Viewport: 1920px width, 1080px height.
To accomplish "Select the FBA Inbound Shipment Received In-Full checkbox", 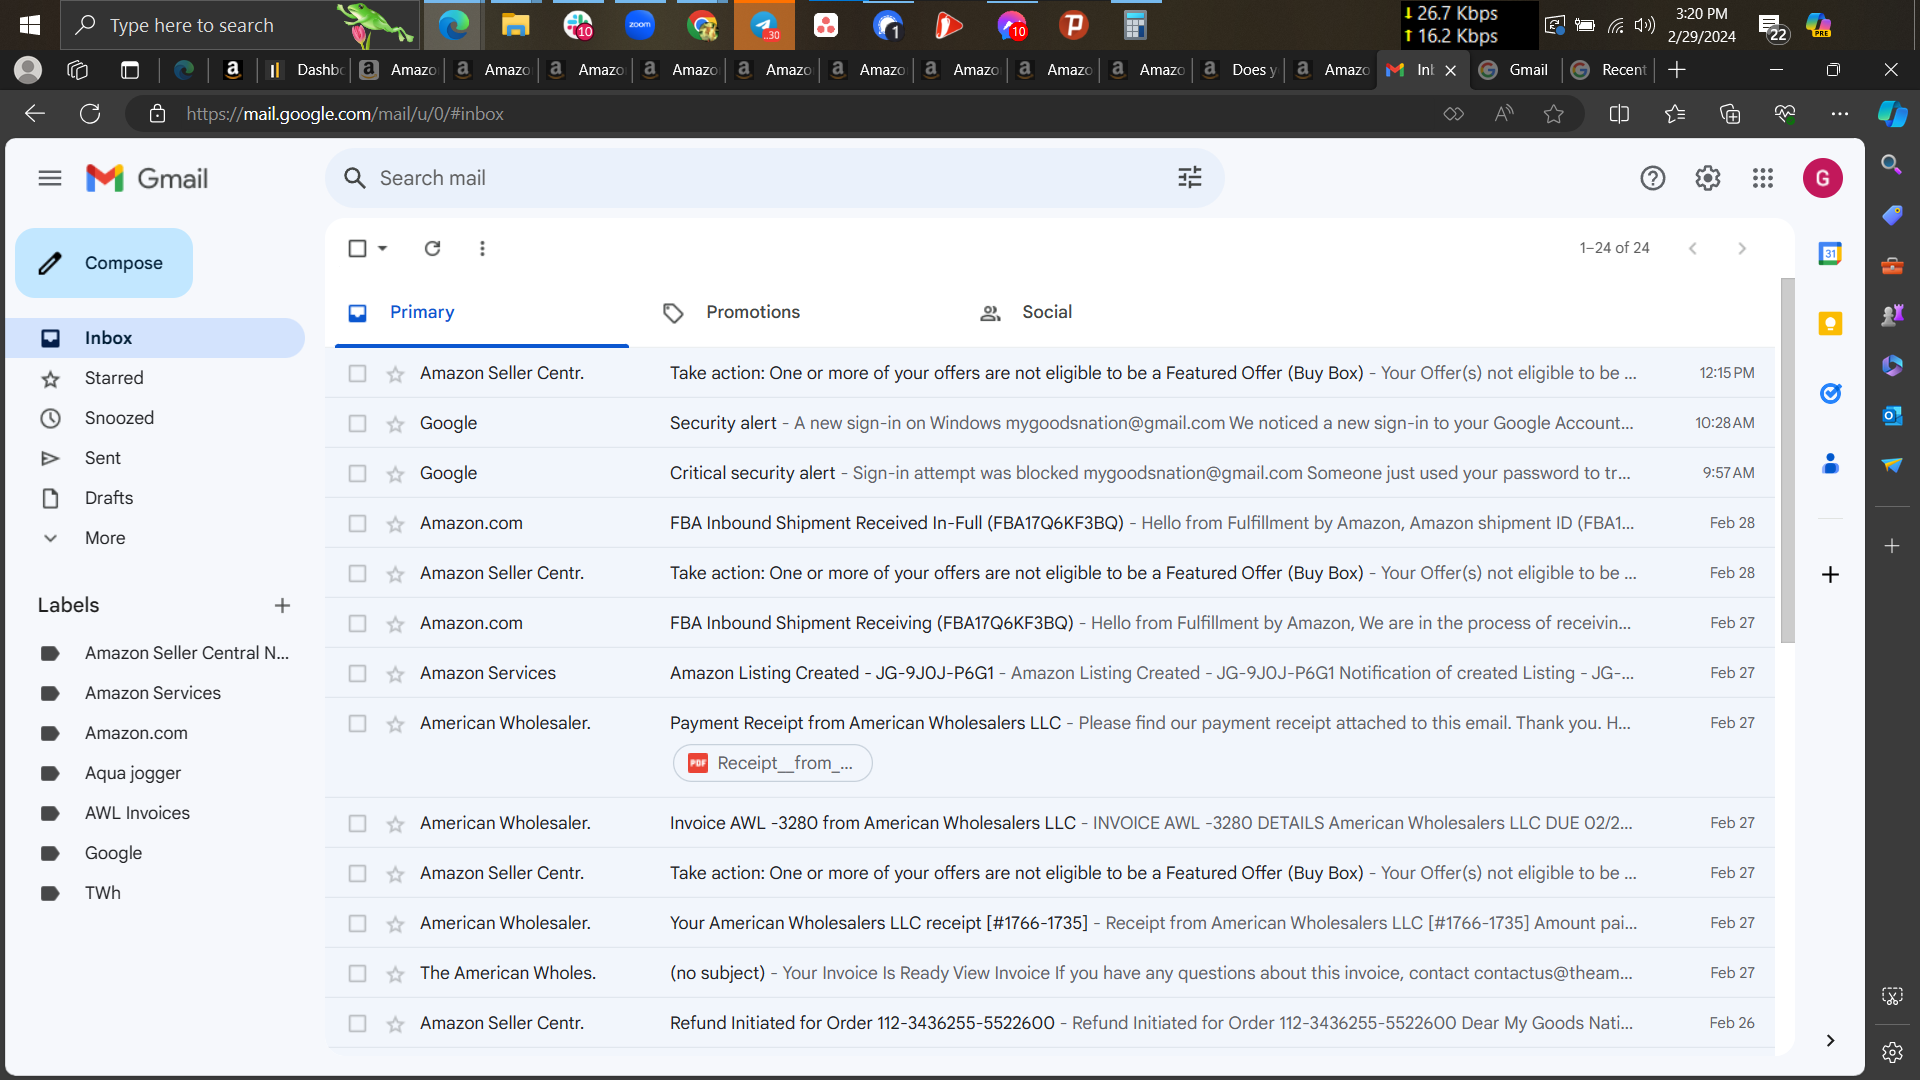I will tap(357, 523).
